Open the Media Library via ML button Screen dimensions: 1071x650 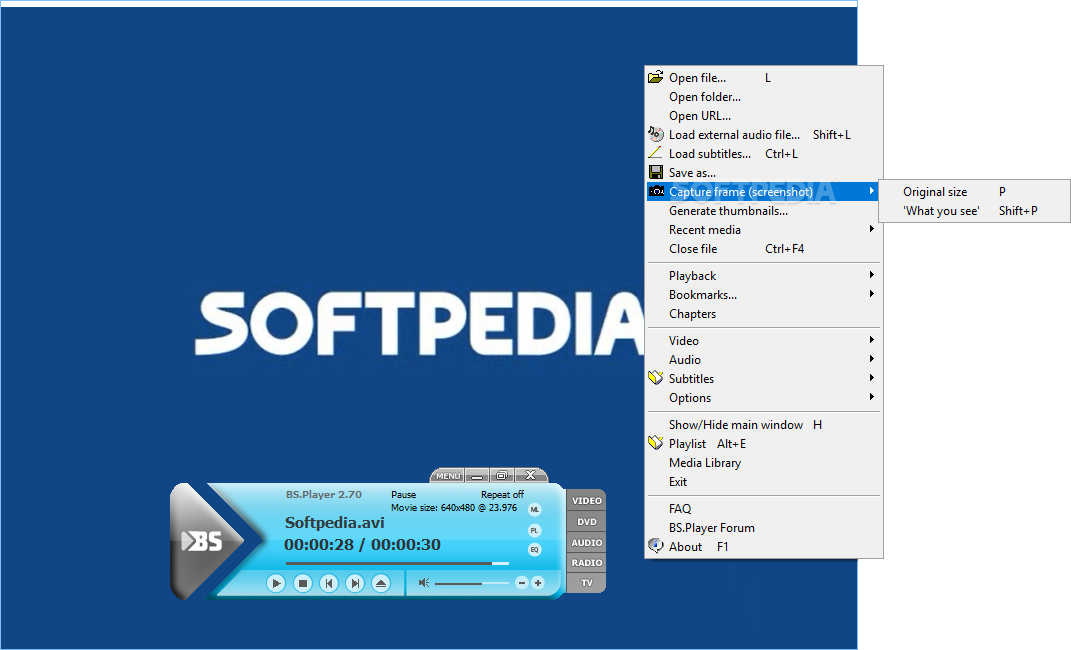535,509
